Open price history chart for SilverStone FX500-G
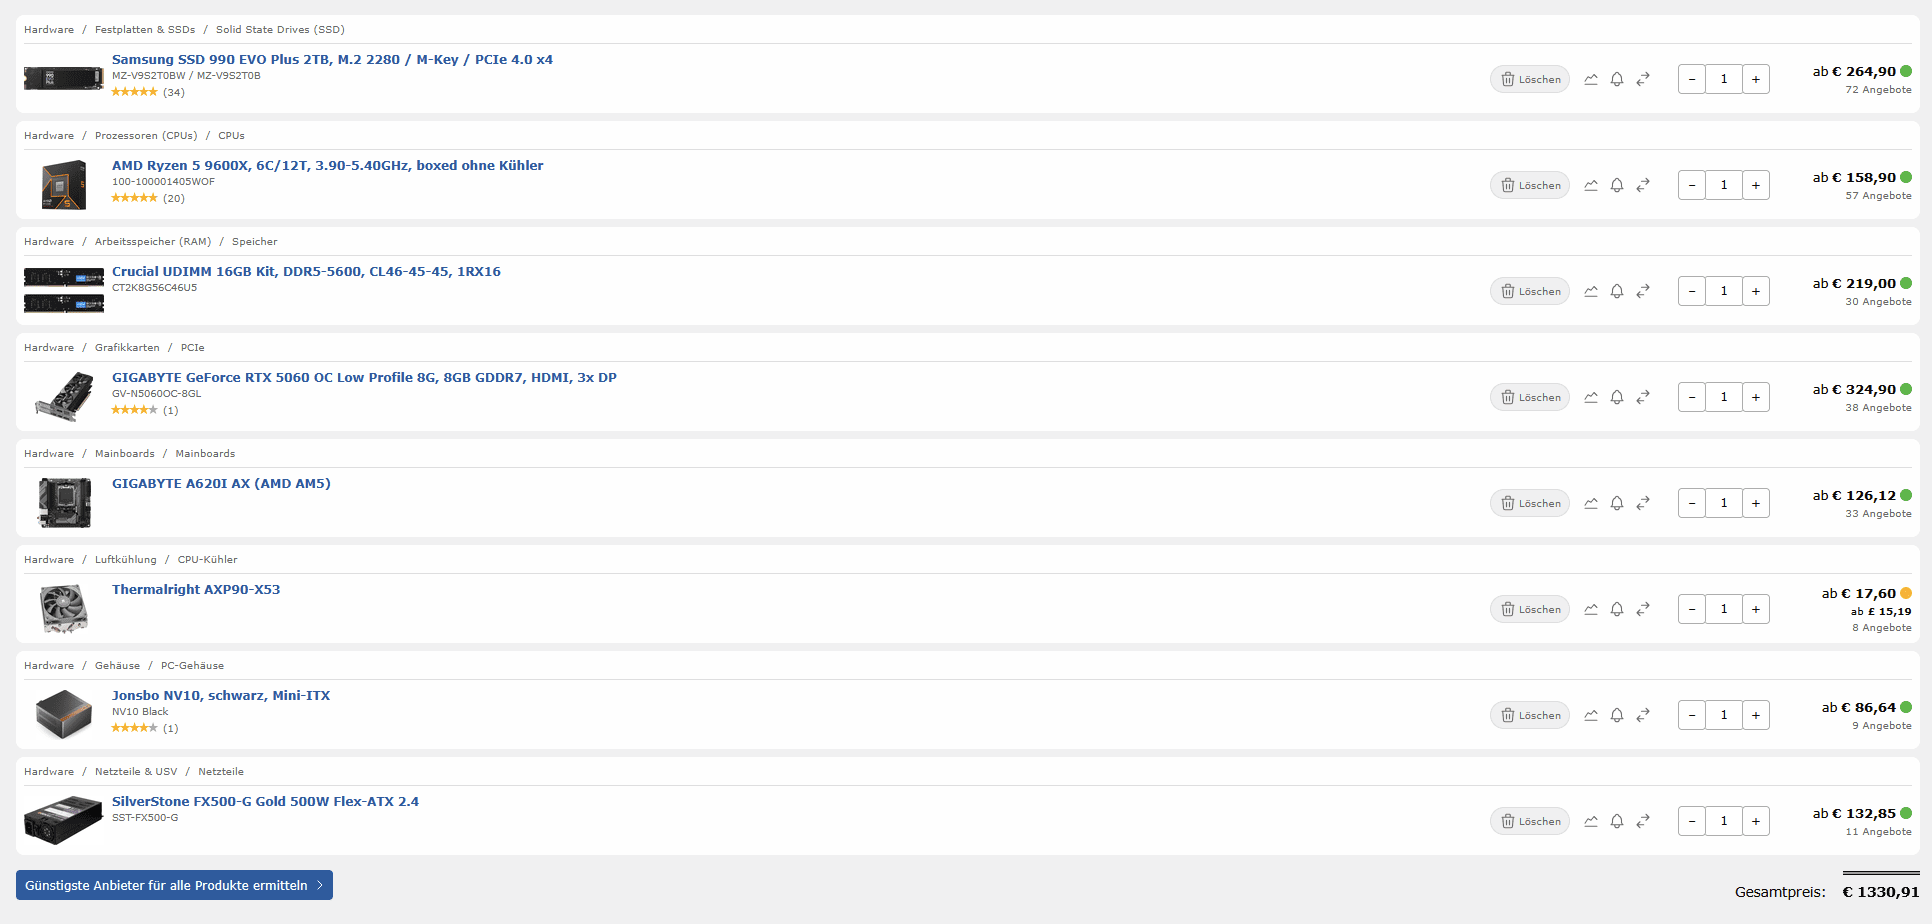This screenshot has height=924, width=1932. pos(1591,821)
